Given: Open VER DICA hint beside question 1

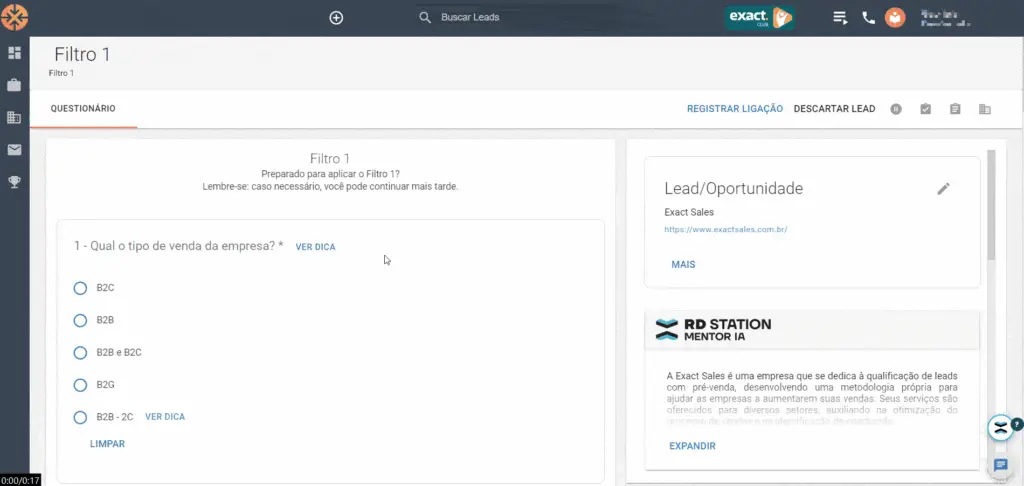Looking at the screenshot, I should pyautogui.click(x=315, y=247).
